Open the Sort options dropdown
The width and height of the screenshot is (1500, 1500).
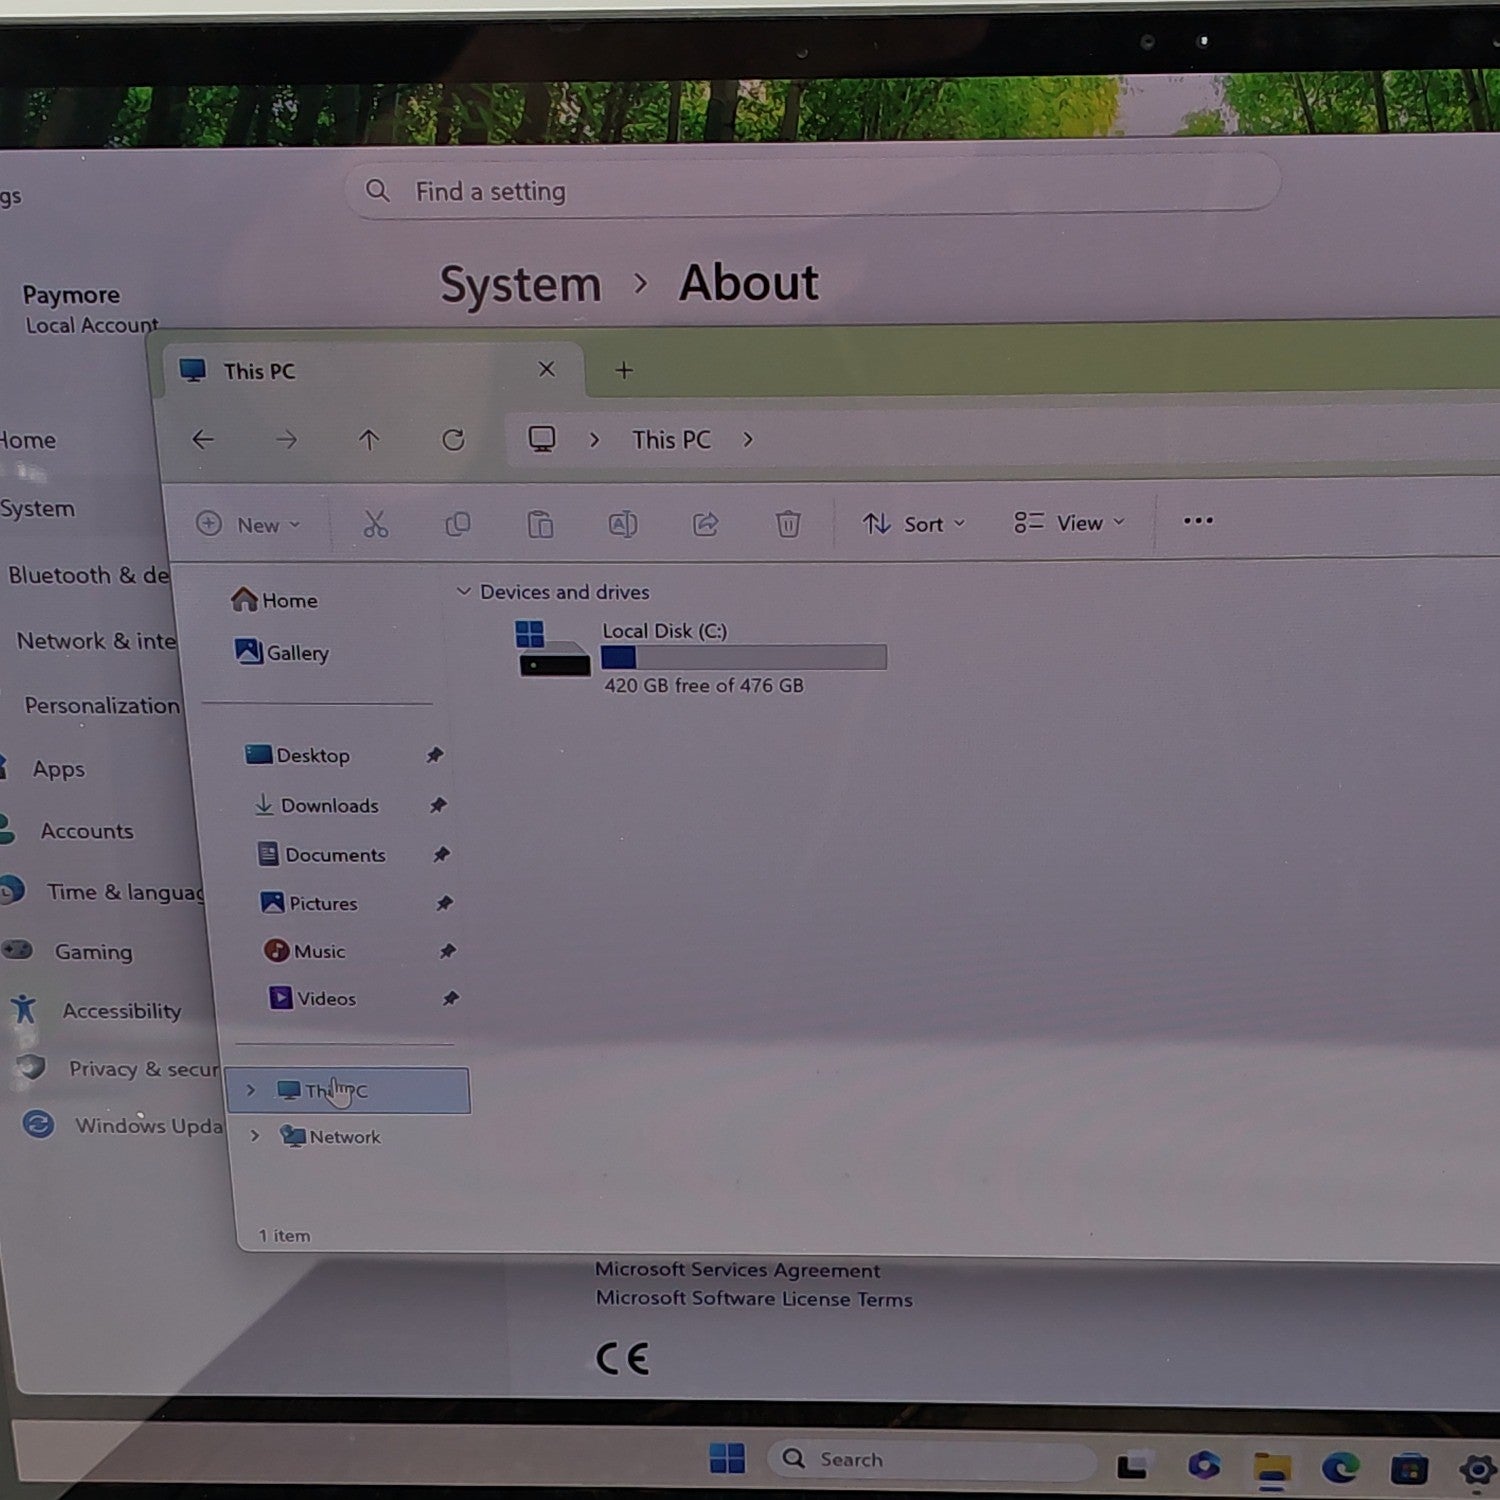914,524
